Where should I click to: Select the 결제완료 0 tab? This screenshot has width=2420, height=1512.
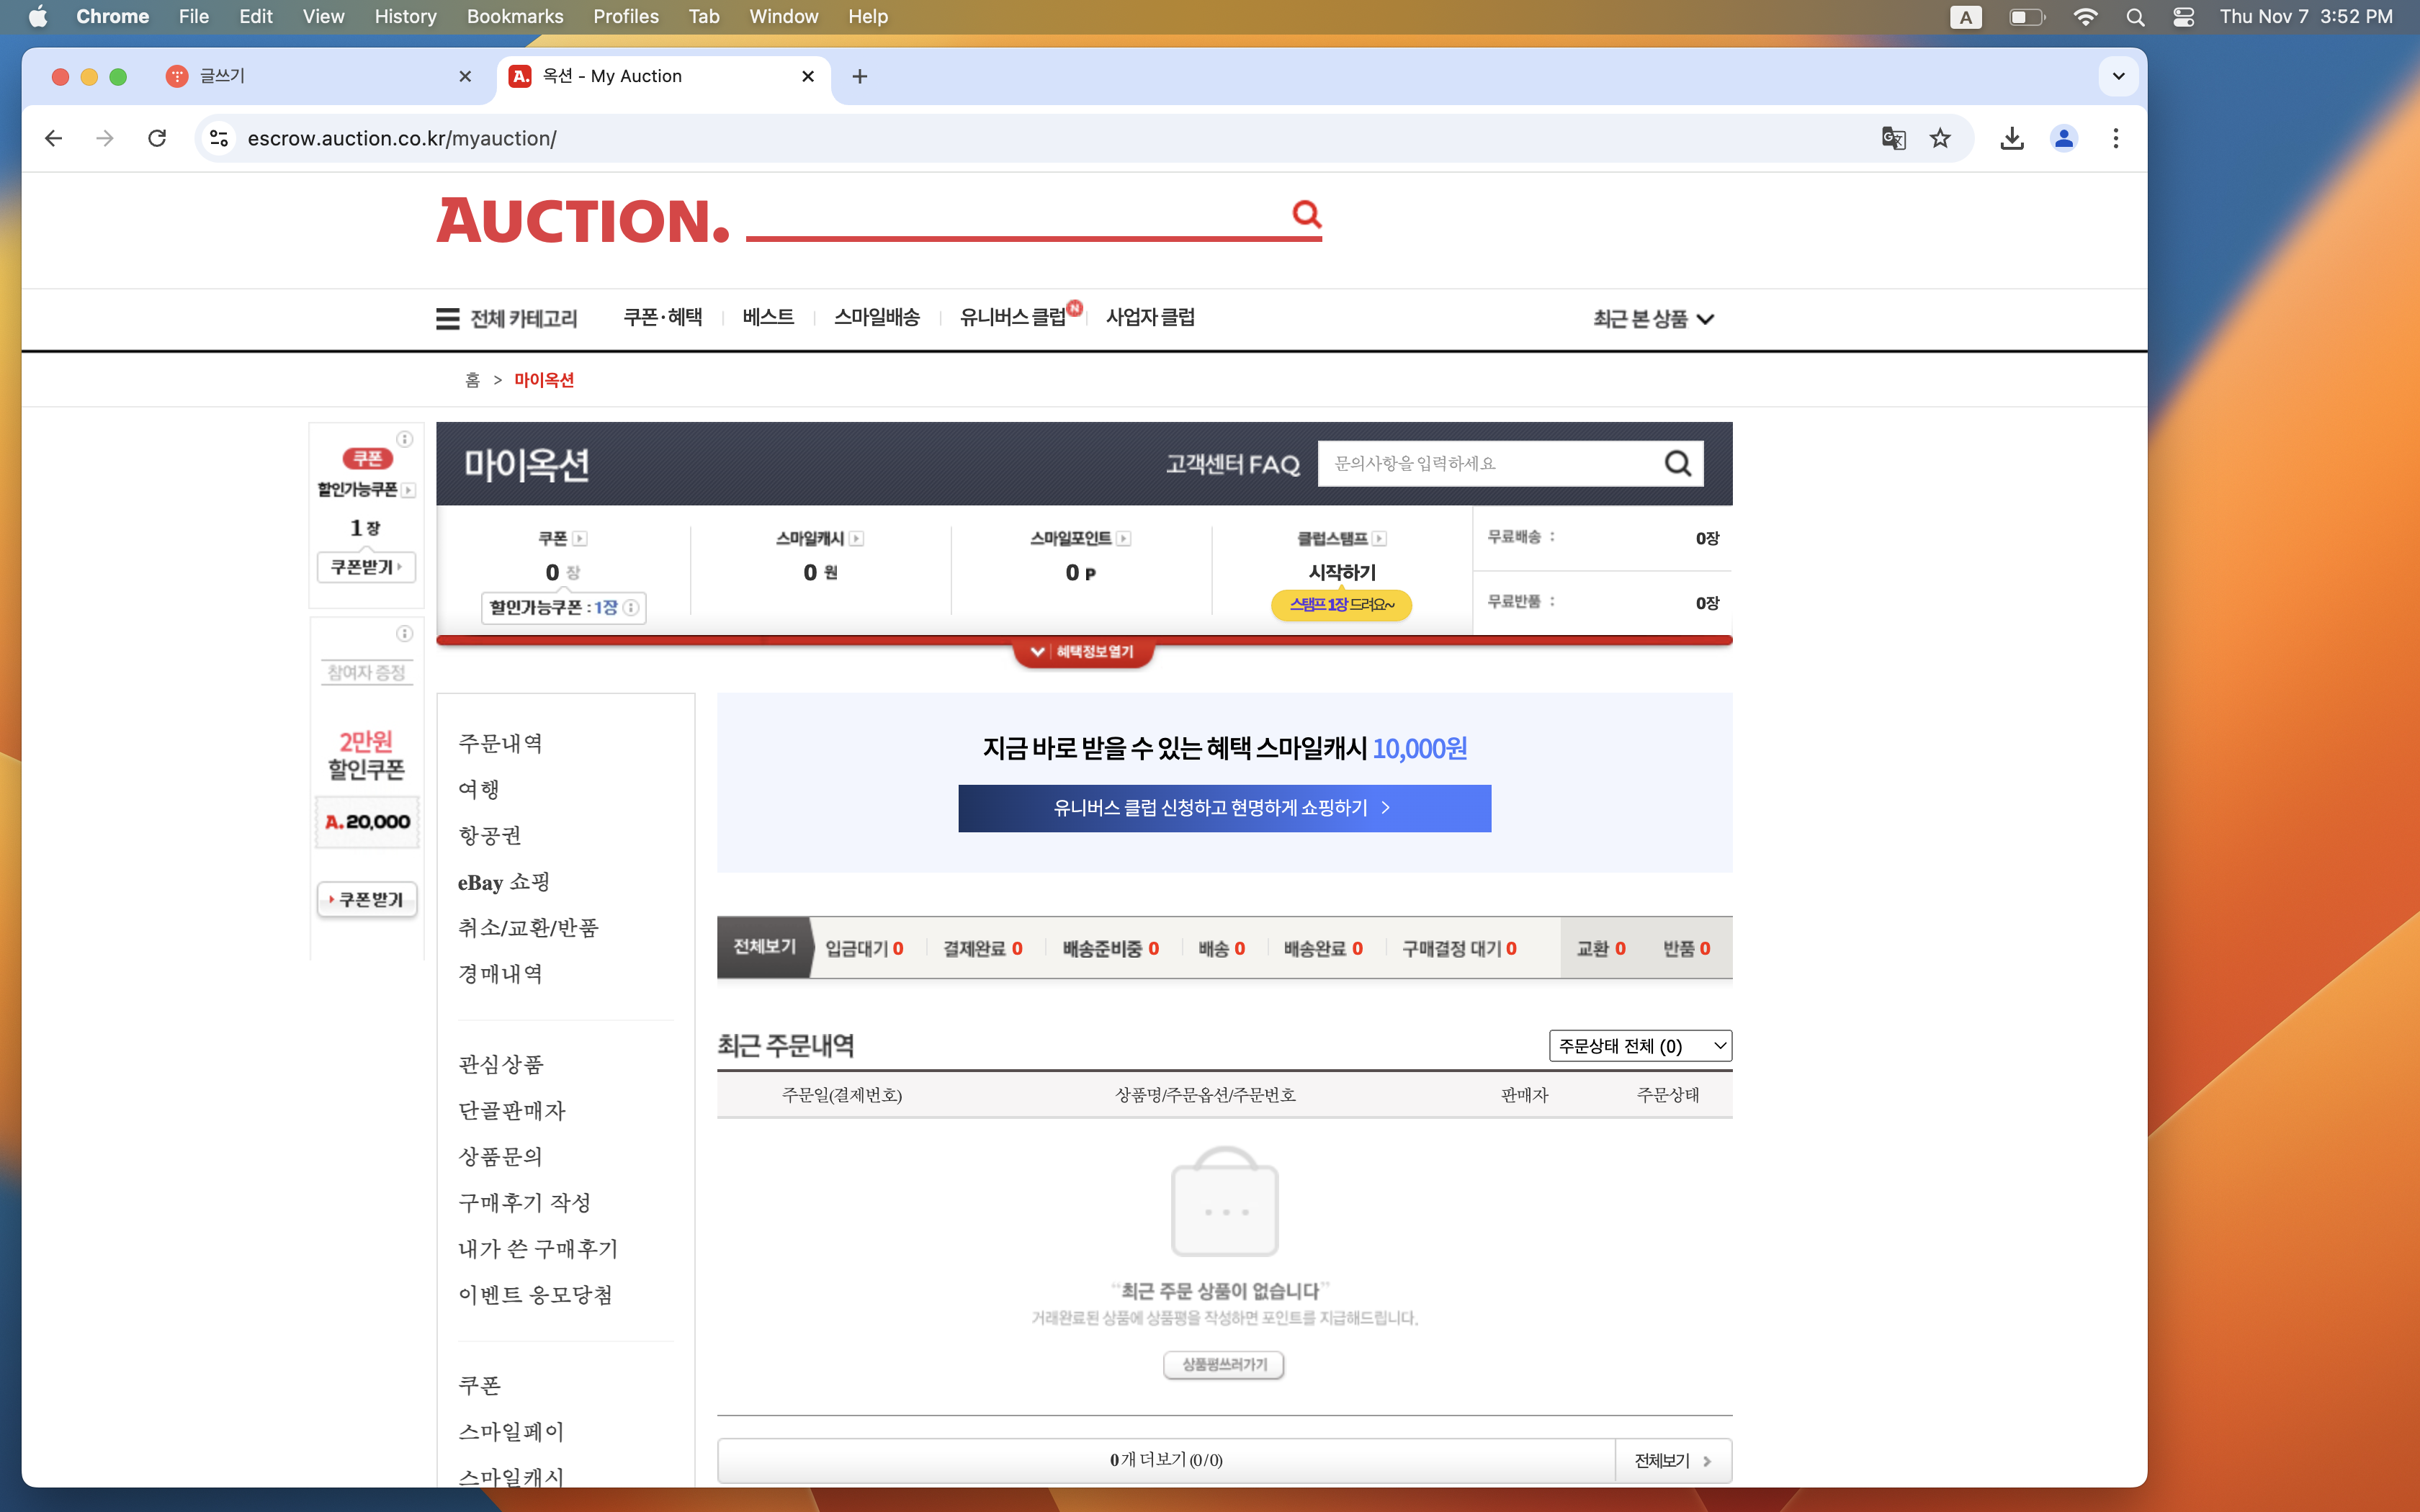pos(982,948)
